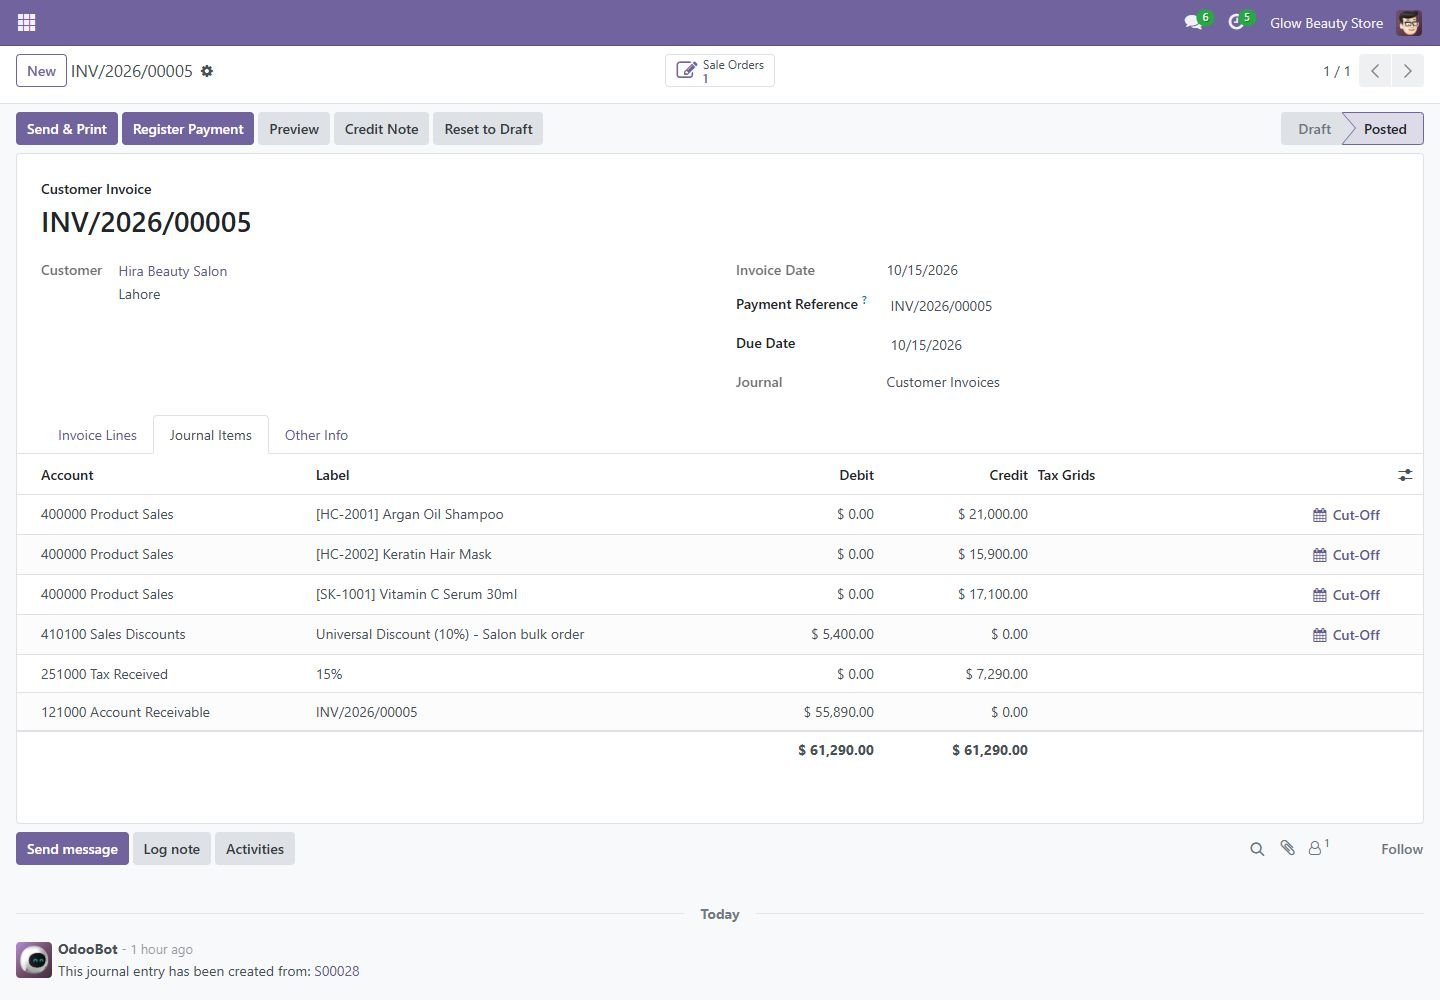This screenshot has width=1440, height=1000.
Task: Click the Log note button
Action: 172,849
